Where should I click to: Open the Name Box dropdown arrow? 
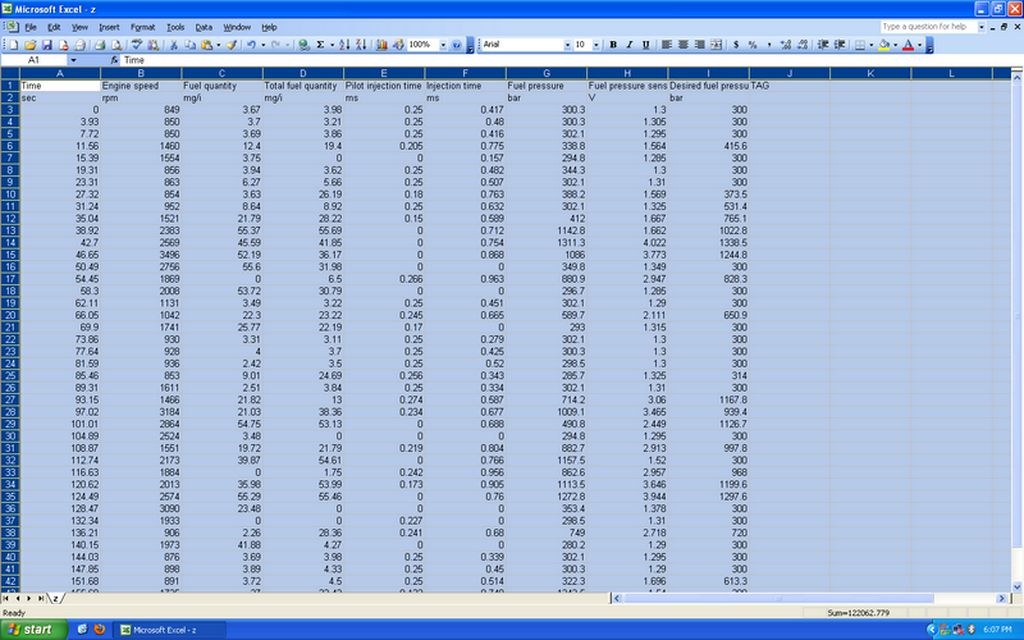coord(73,60)
